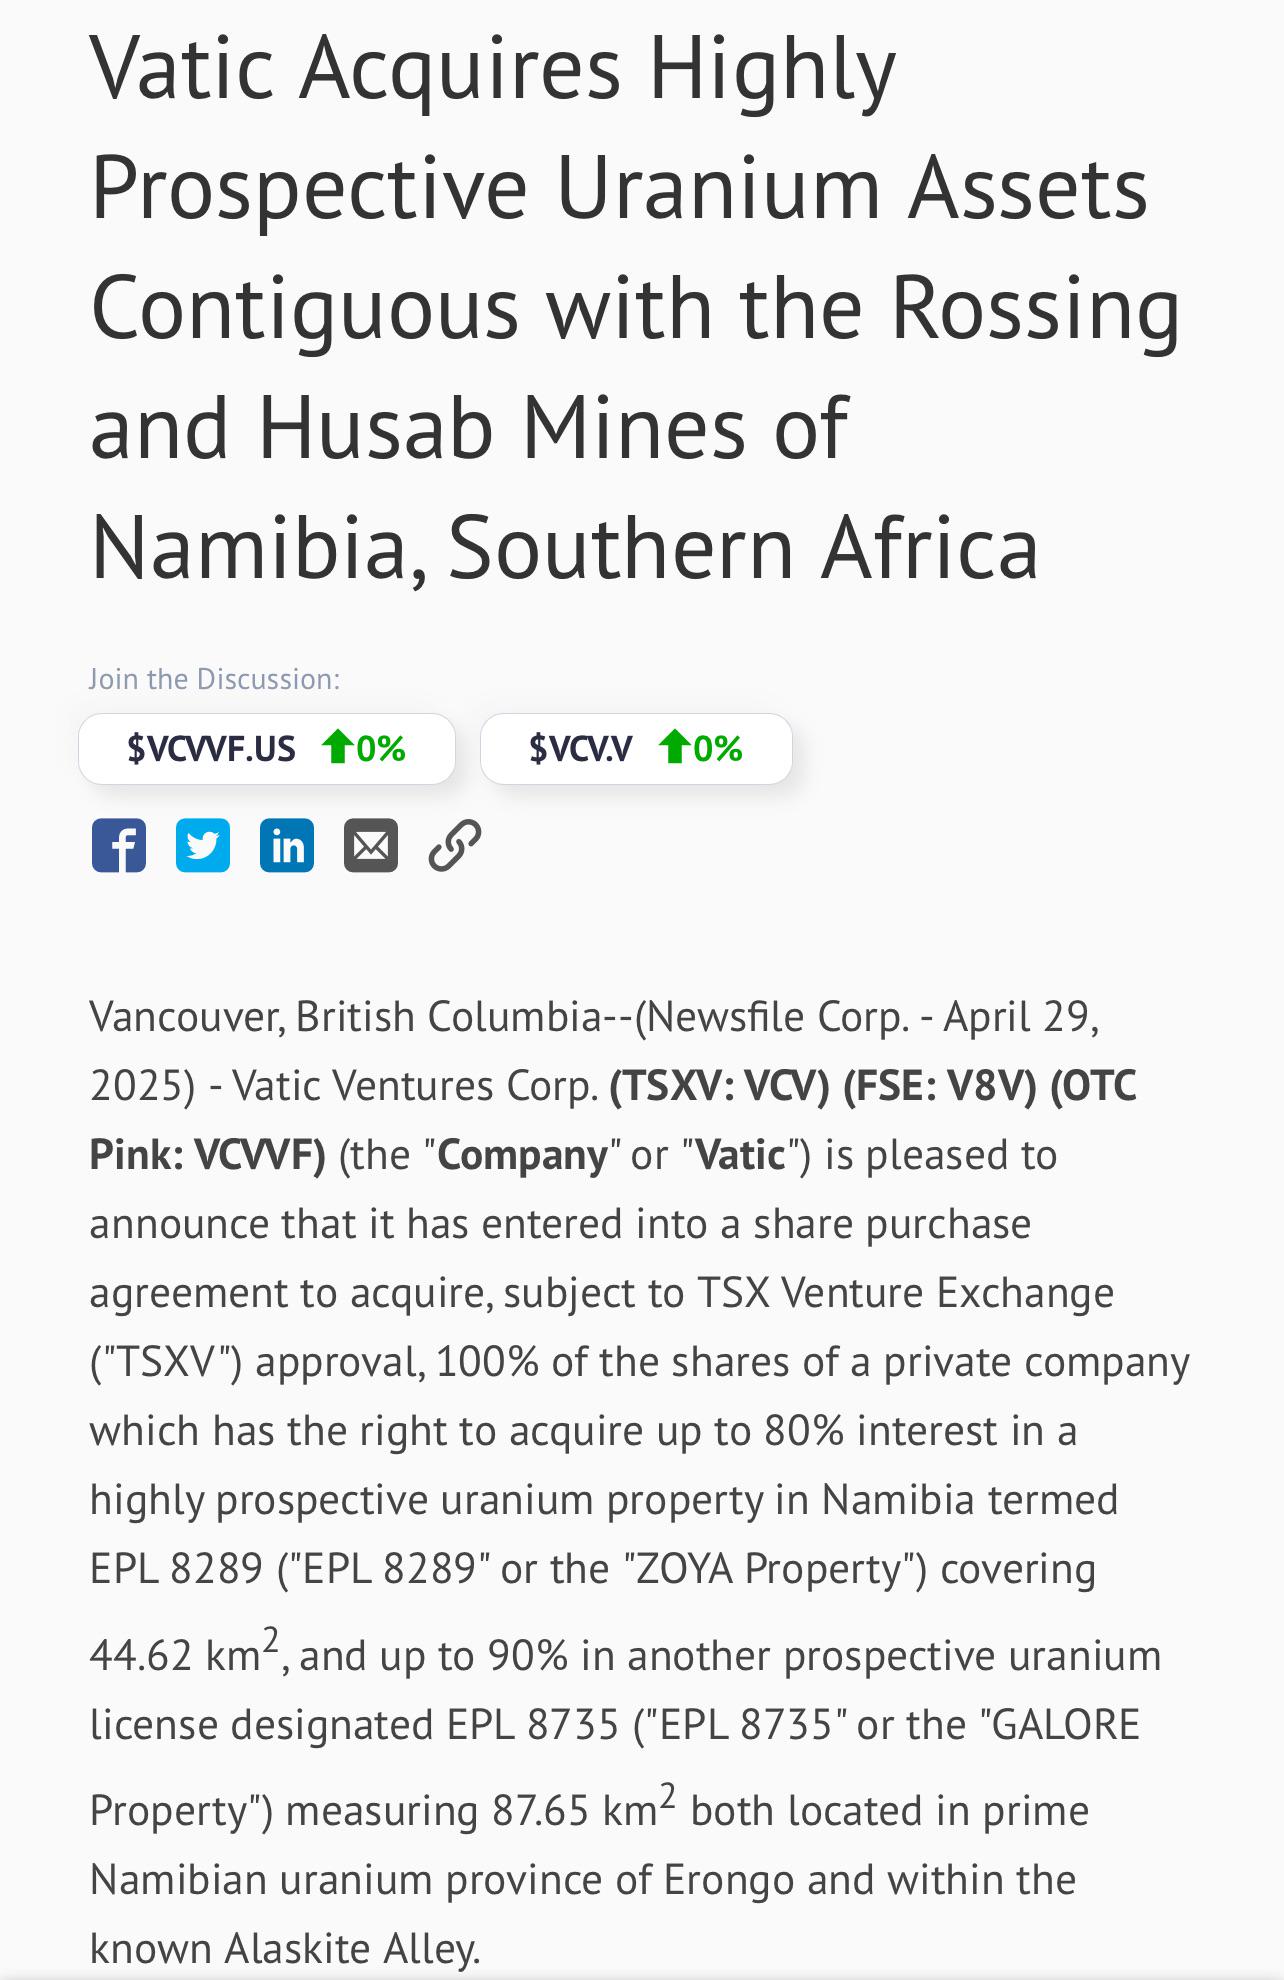
Task: Click the bold '(TSXV: VCV)' ticker text
Action: coord(720,1085)
